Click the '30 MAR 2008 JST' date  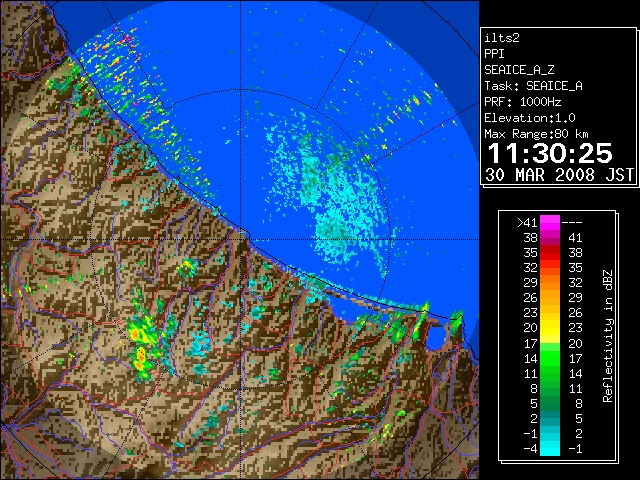coord(560,175)
